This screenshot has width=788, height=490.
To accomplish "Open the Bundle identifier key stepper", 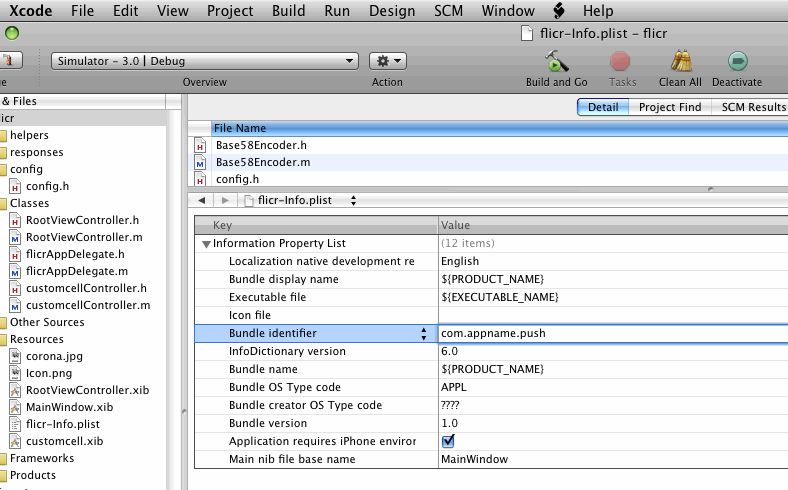I will click(x=424, y=334).
